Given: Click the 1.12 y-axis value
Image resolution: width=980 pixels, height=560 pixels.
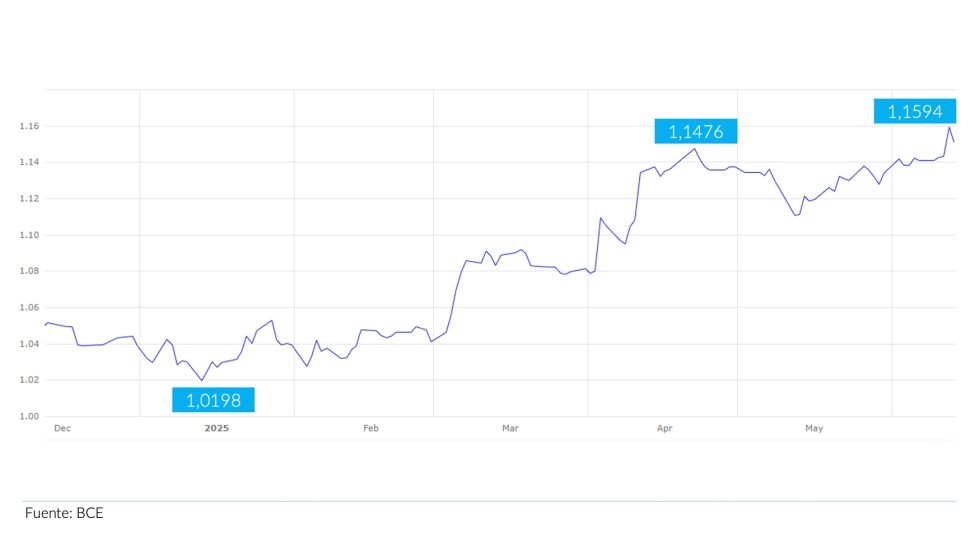Looking at the screenshot, I should (x=28, y=199).
